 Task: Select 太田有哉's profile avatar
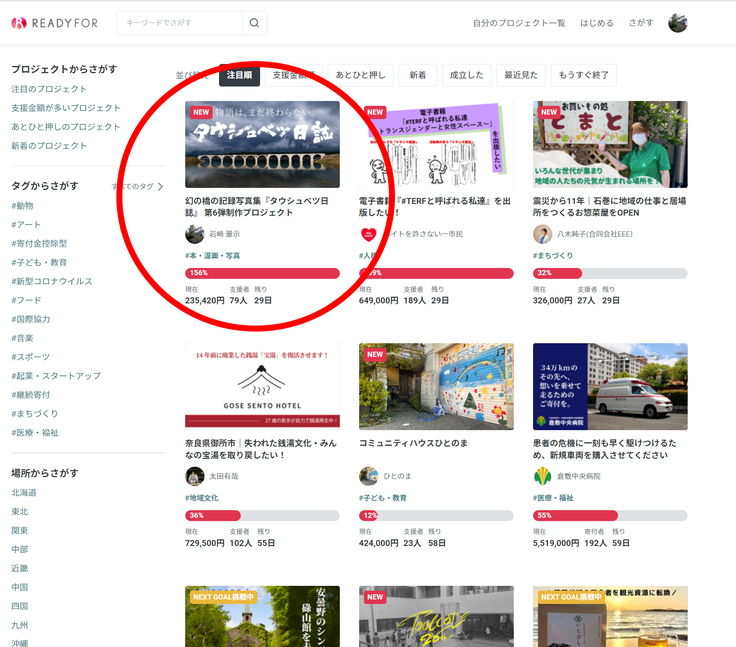pyautogui.click(x=195, y=476)
